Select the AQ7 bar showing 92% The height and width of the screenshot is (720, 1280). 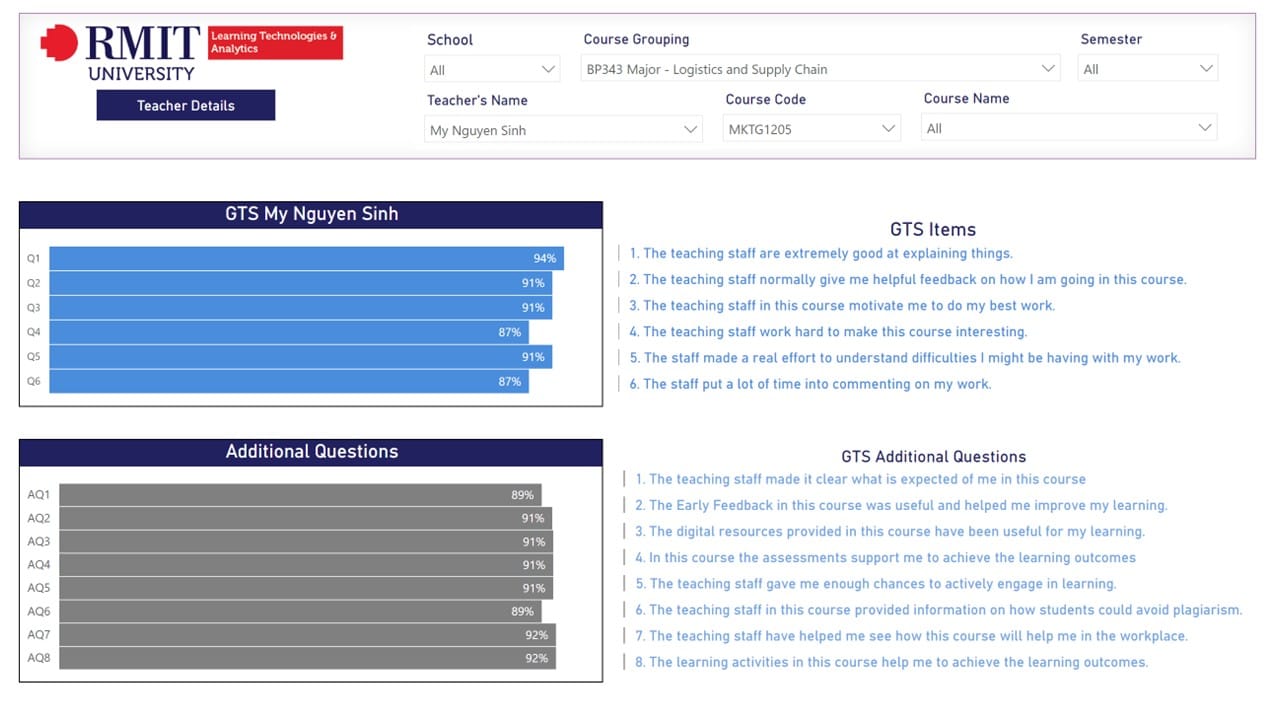[x=307, y=635]
